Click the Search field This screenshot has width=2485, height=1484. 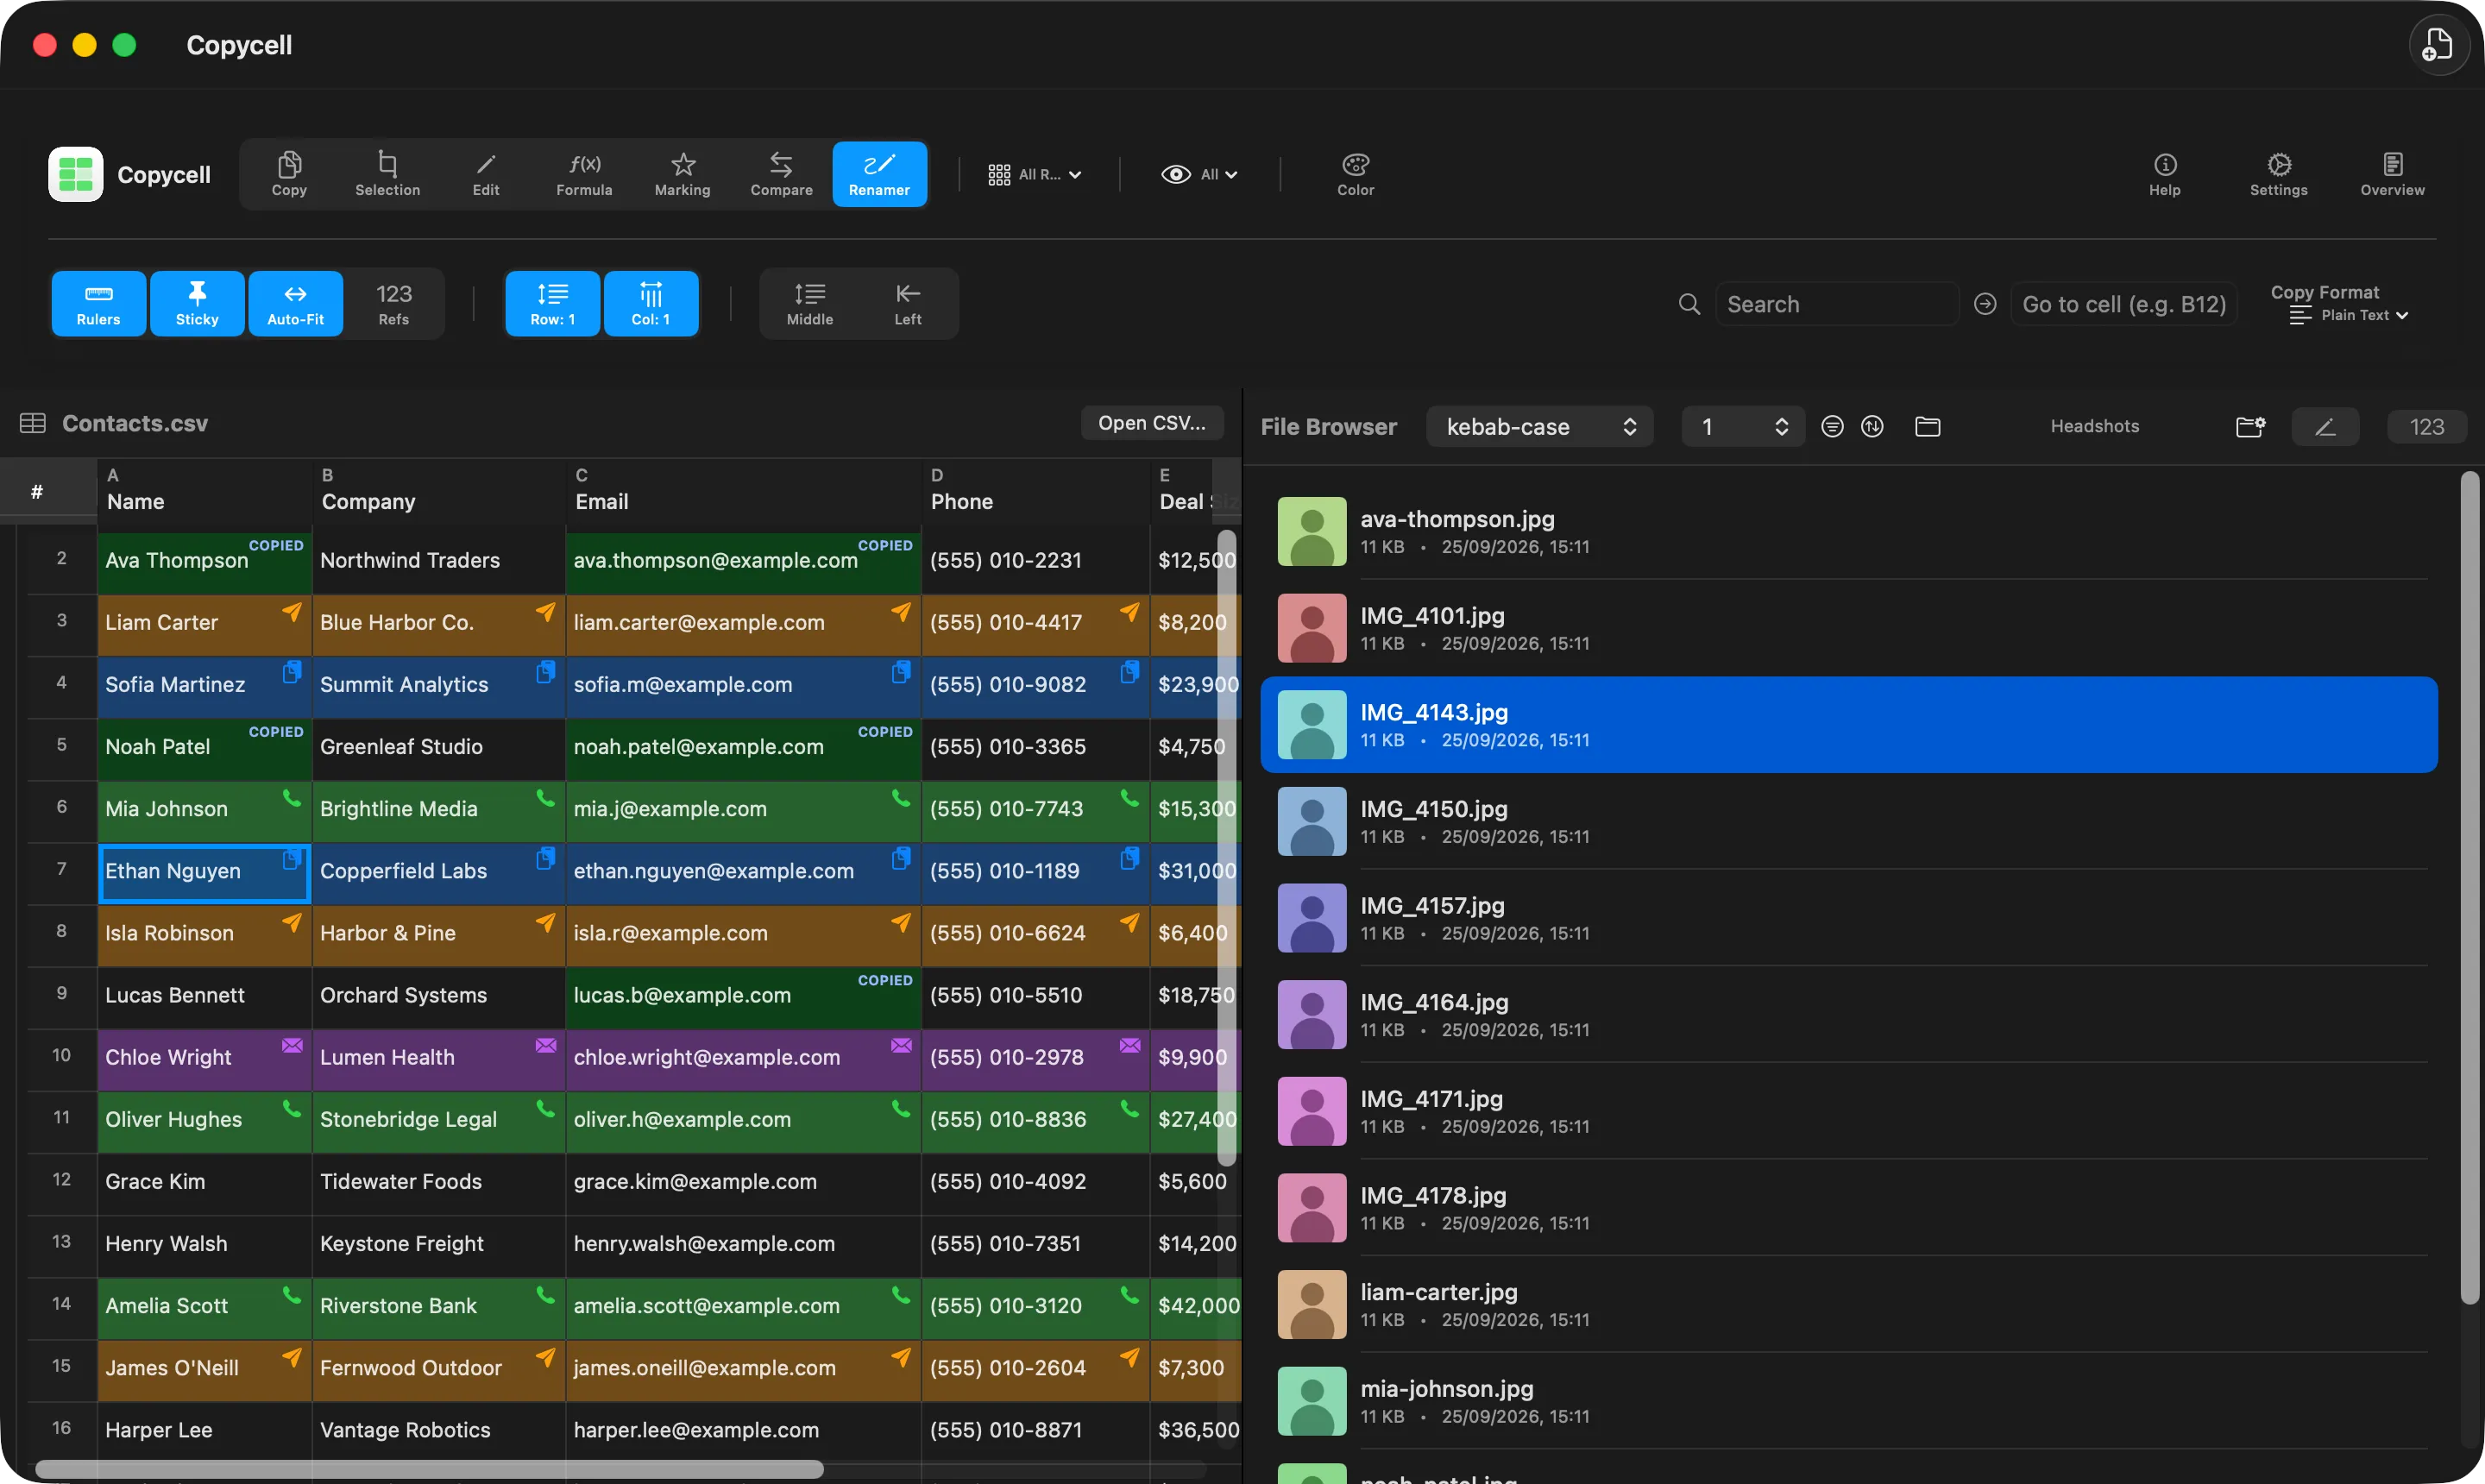pyautogui.click(x=1836, y=304)
